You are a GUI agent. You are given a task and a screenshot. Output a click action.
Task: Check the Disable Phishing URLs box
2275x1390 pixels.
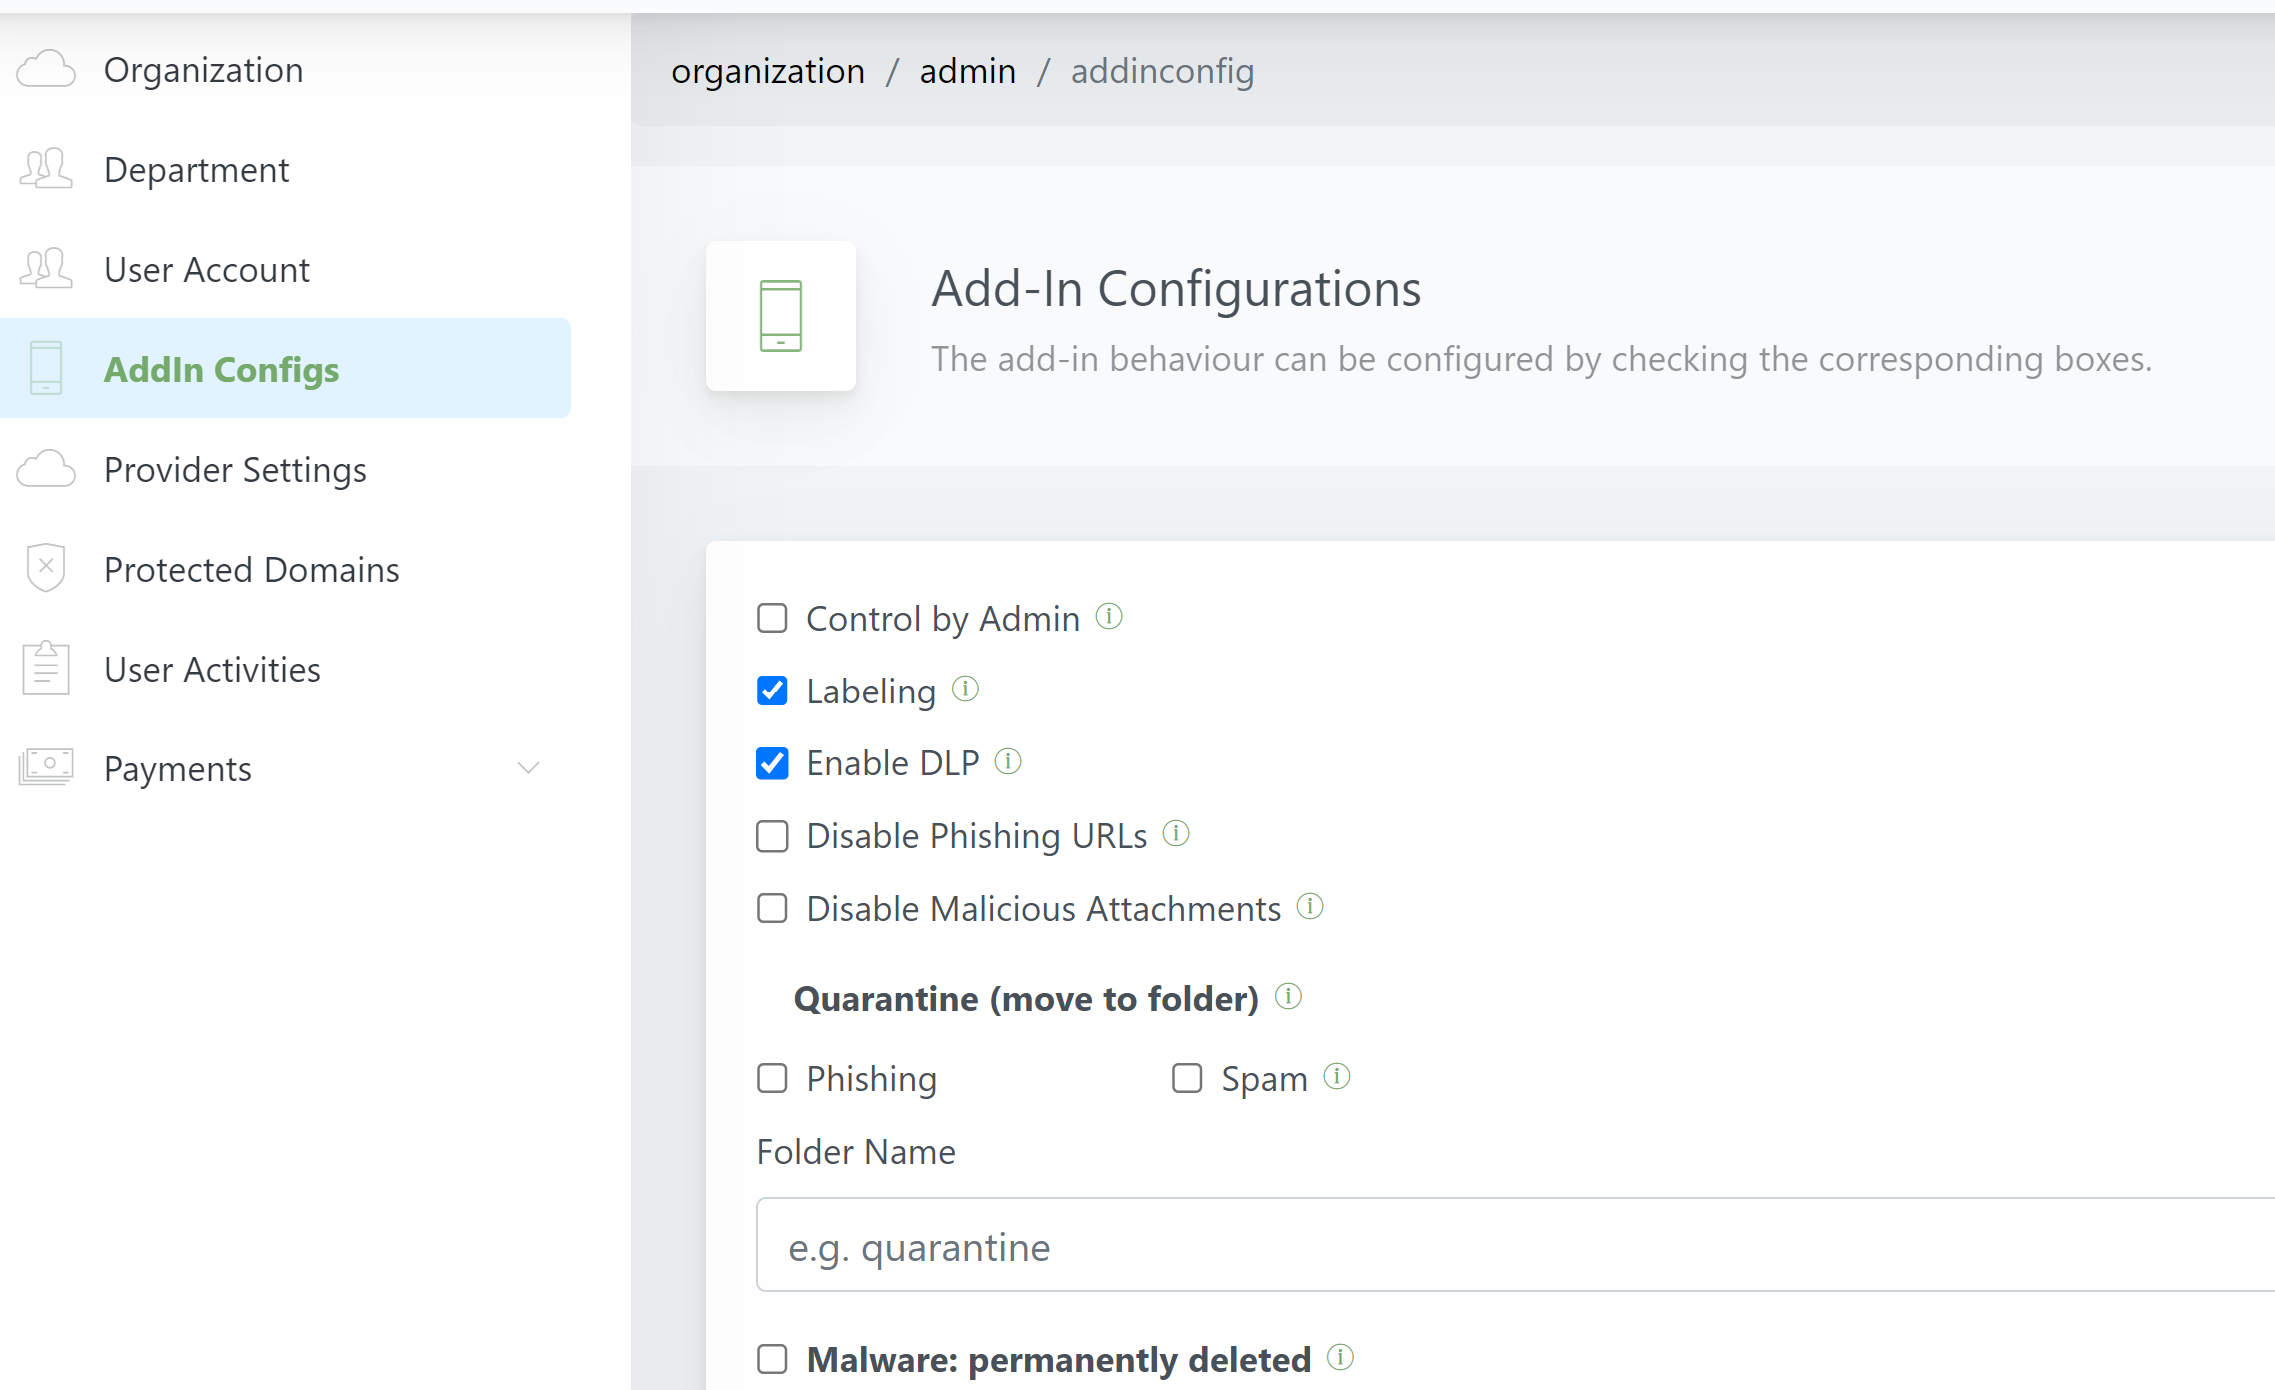point(772,836)
